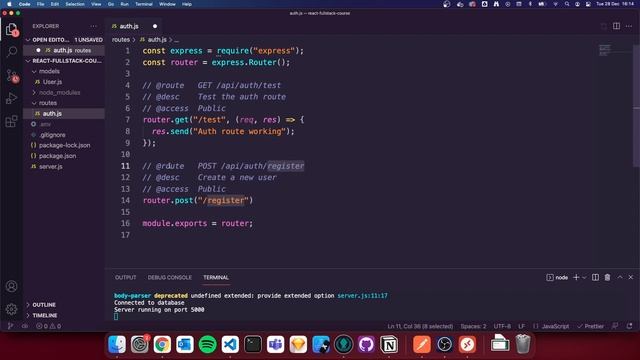This screenshot has height=360, width=640.
Task: Open the Run menu
Action: 124,4
